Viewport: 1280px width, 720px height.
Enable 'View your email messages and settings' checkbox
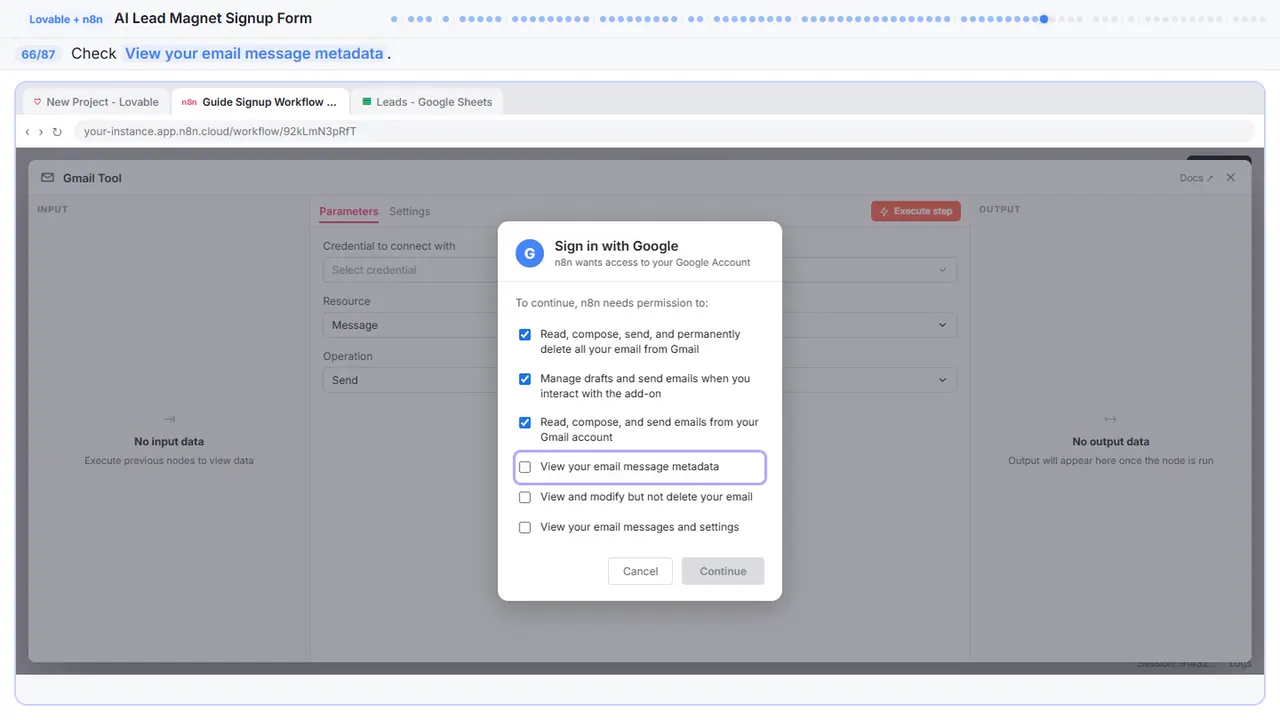[x=525, y=527]
